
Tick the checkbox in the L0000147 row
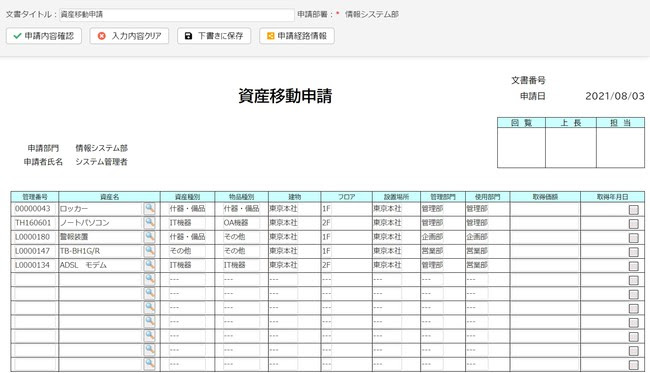(633, 252)
